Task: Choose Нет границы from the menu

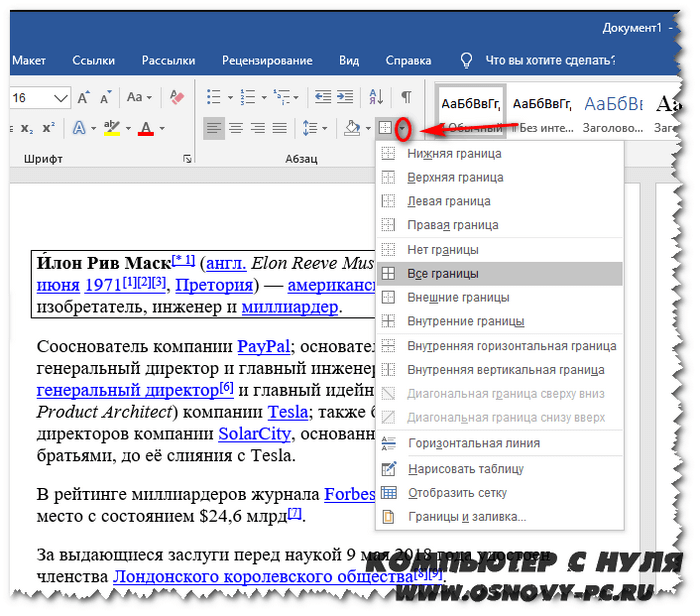Action: [x=500, y=250]
